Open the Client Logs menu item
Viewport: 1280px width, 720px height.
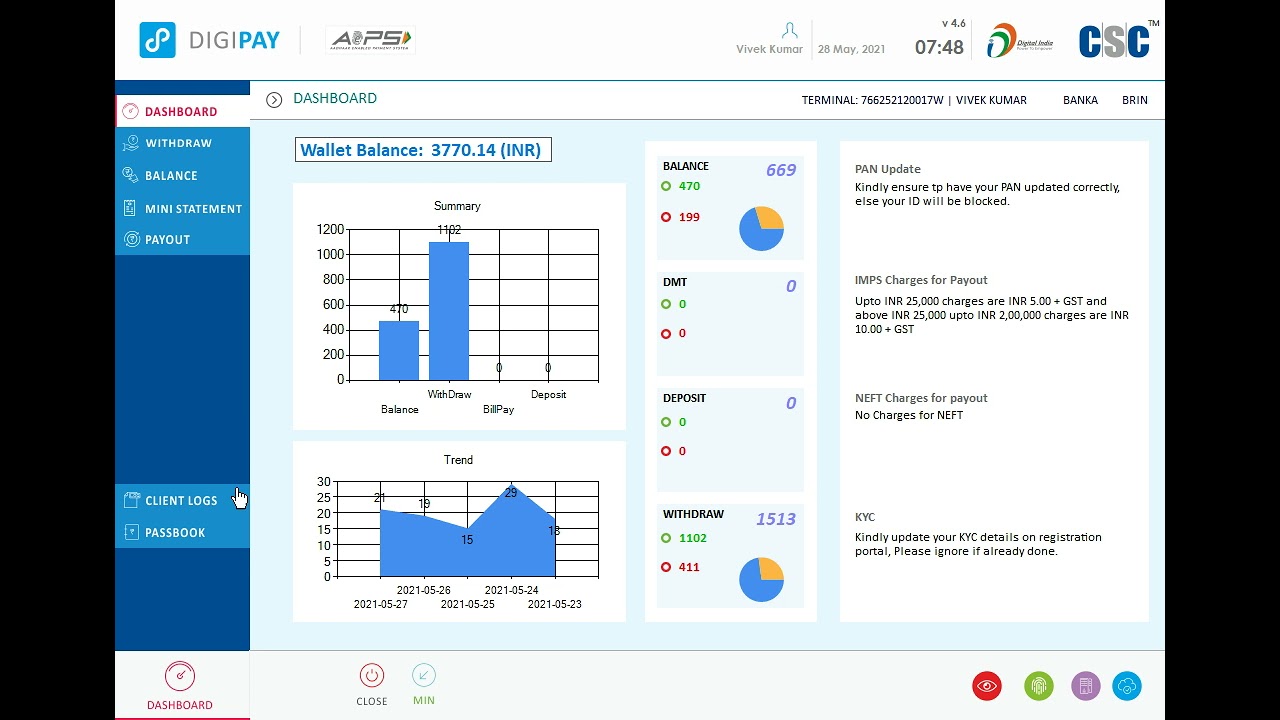coord(182,500)
